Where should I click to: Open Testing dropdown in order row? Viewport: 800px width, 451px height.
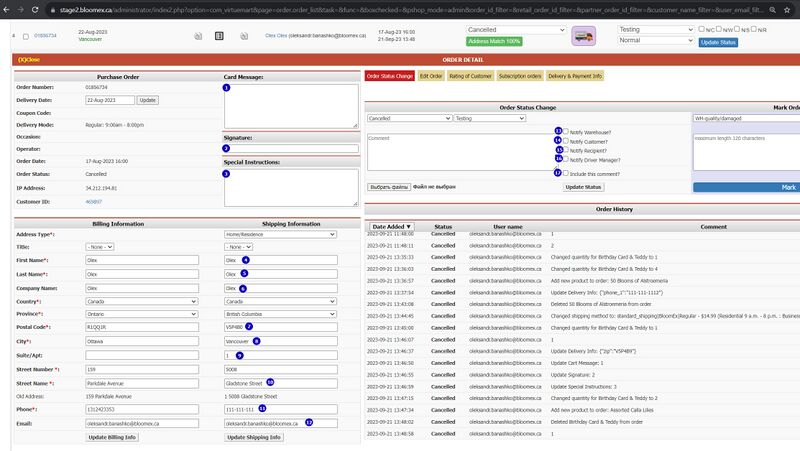coord(656,30)
